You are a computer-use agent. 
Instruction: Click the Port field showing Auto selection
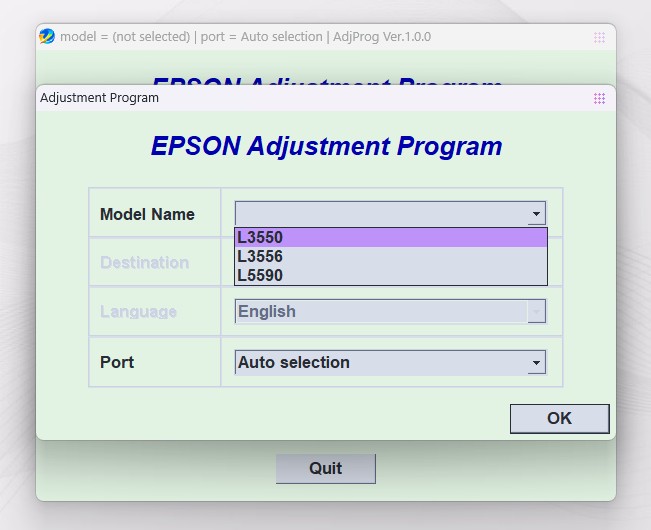pyautogui.click(x=381, y=362)
